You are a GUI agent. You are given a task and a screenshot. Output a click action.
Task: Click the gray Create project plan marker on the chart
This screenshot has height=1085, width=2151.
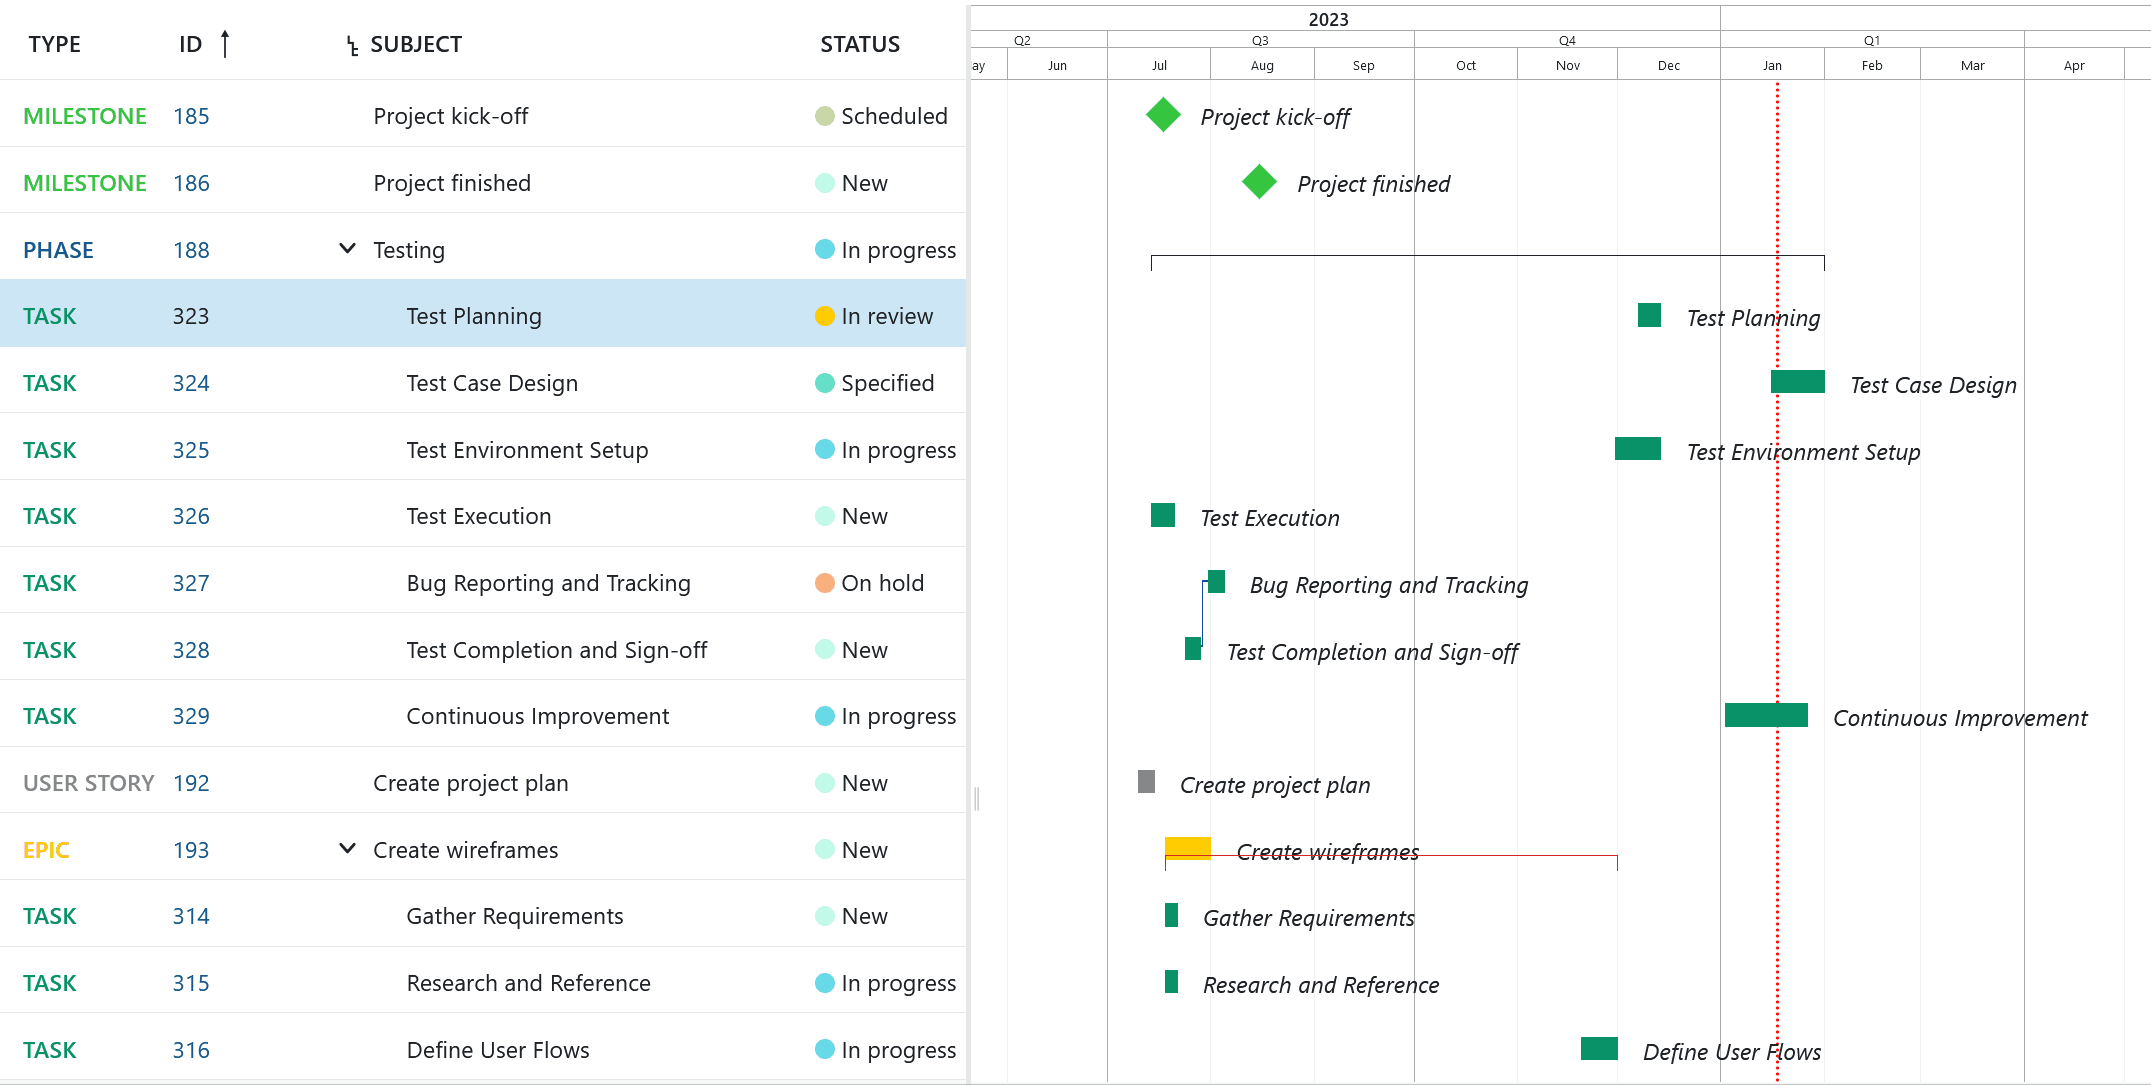(1146, 783)
